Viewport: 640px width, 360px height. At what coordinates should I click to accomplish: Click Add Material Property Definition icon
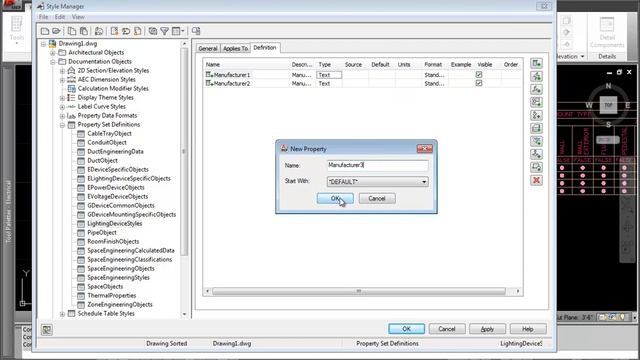536,129
